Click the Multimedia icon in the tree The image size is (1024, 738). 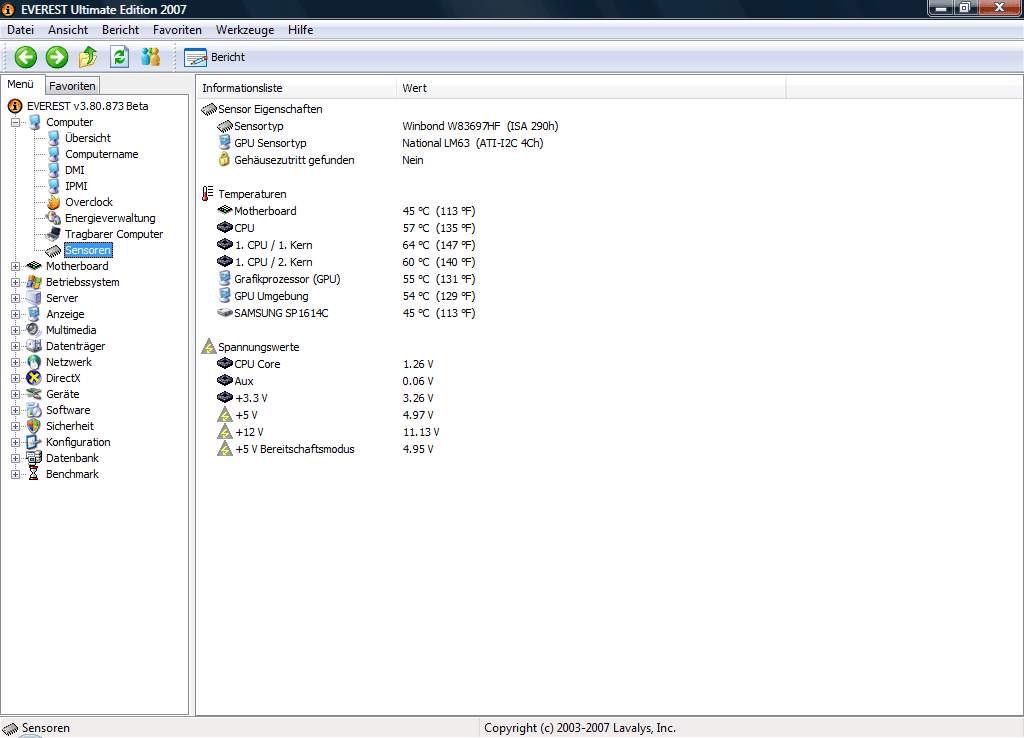tap(33, 330)
